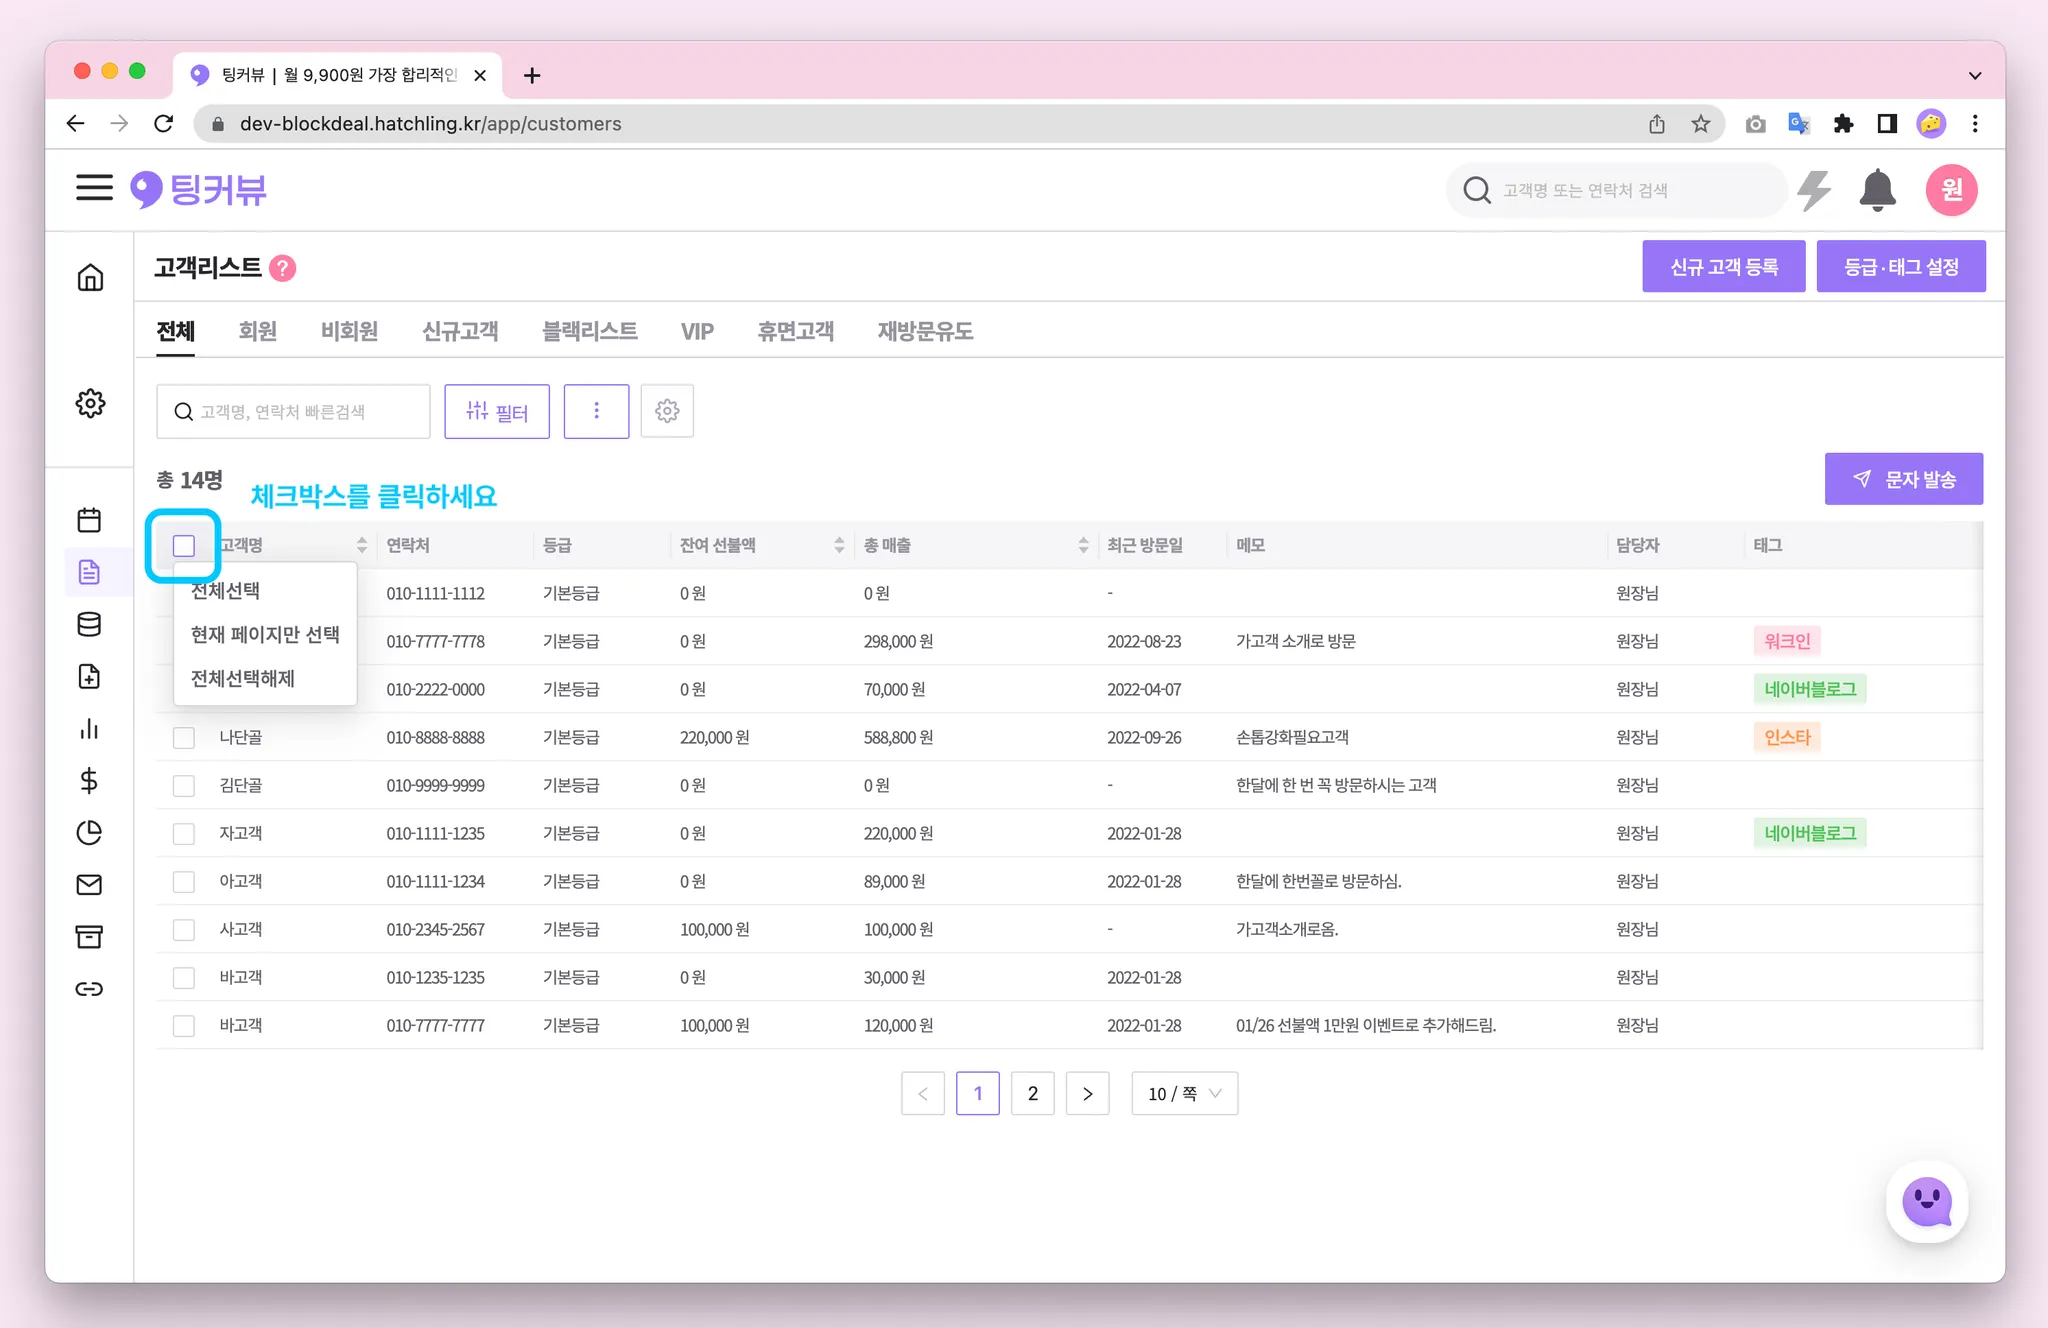Sort by 총 매출 column arrows
Viewport: 2048px width, 1328px height.
click(x=1083, y=545)
